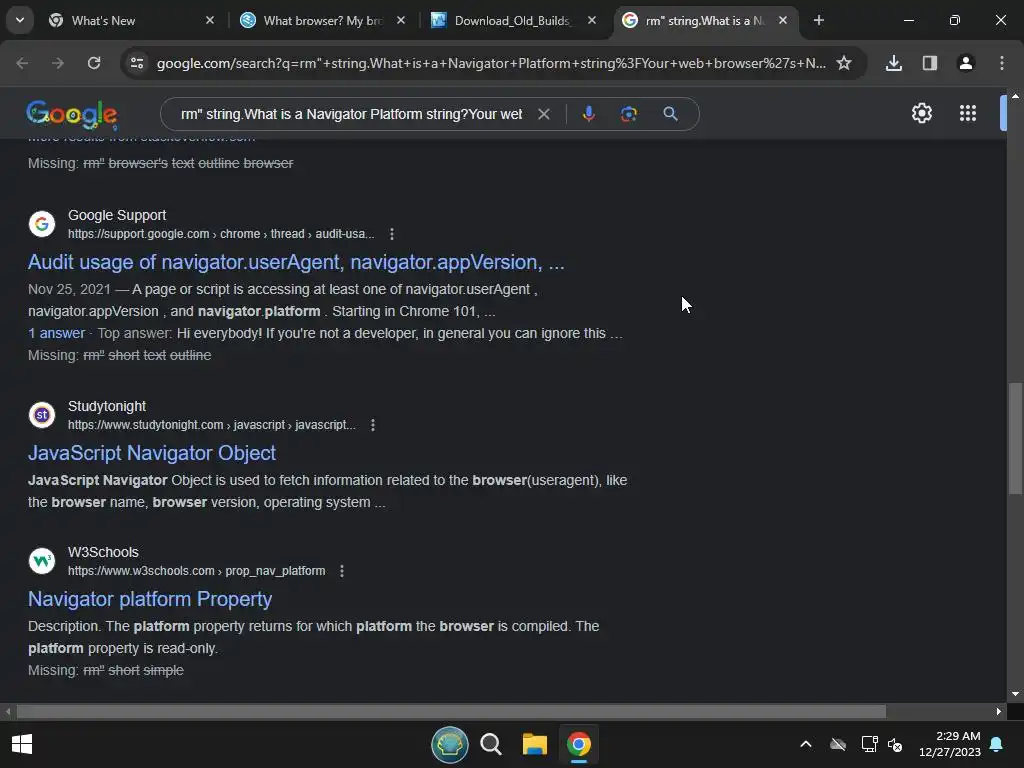Open Navigator platform Property result

click(x=150, y=600)
